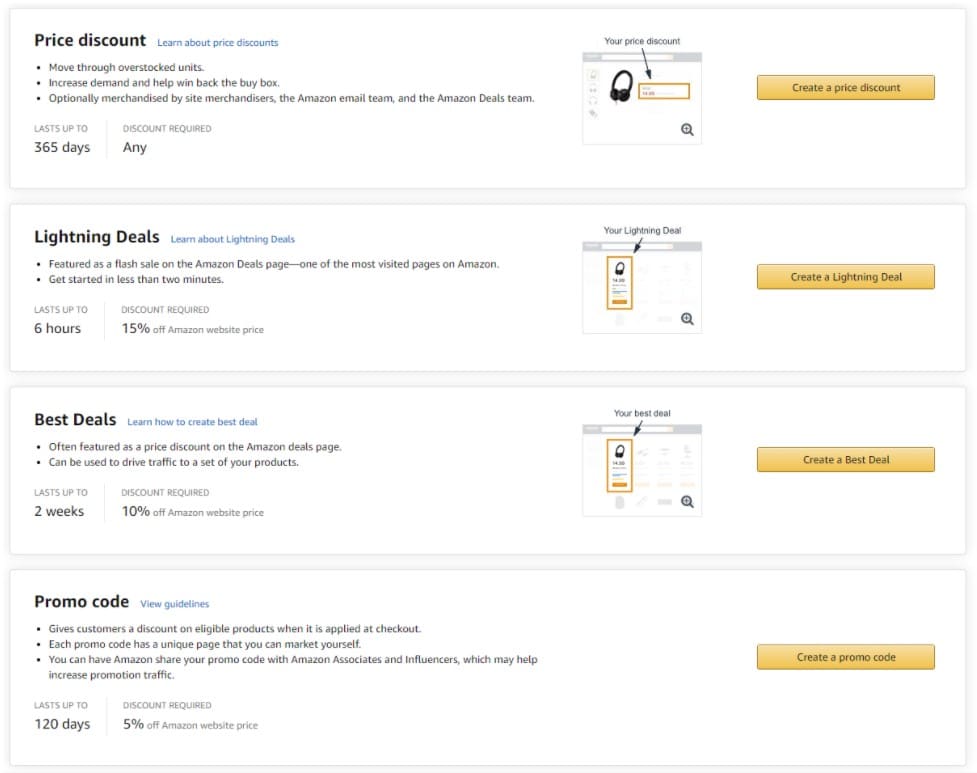This screenshot has height=773, width=977.
Task: Click the magnifier icon on the Lightning Deal preview
Action: coord(687,319)
